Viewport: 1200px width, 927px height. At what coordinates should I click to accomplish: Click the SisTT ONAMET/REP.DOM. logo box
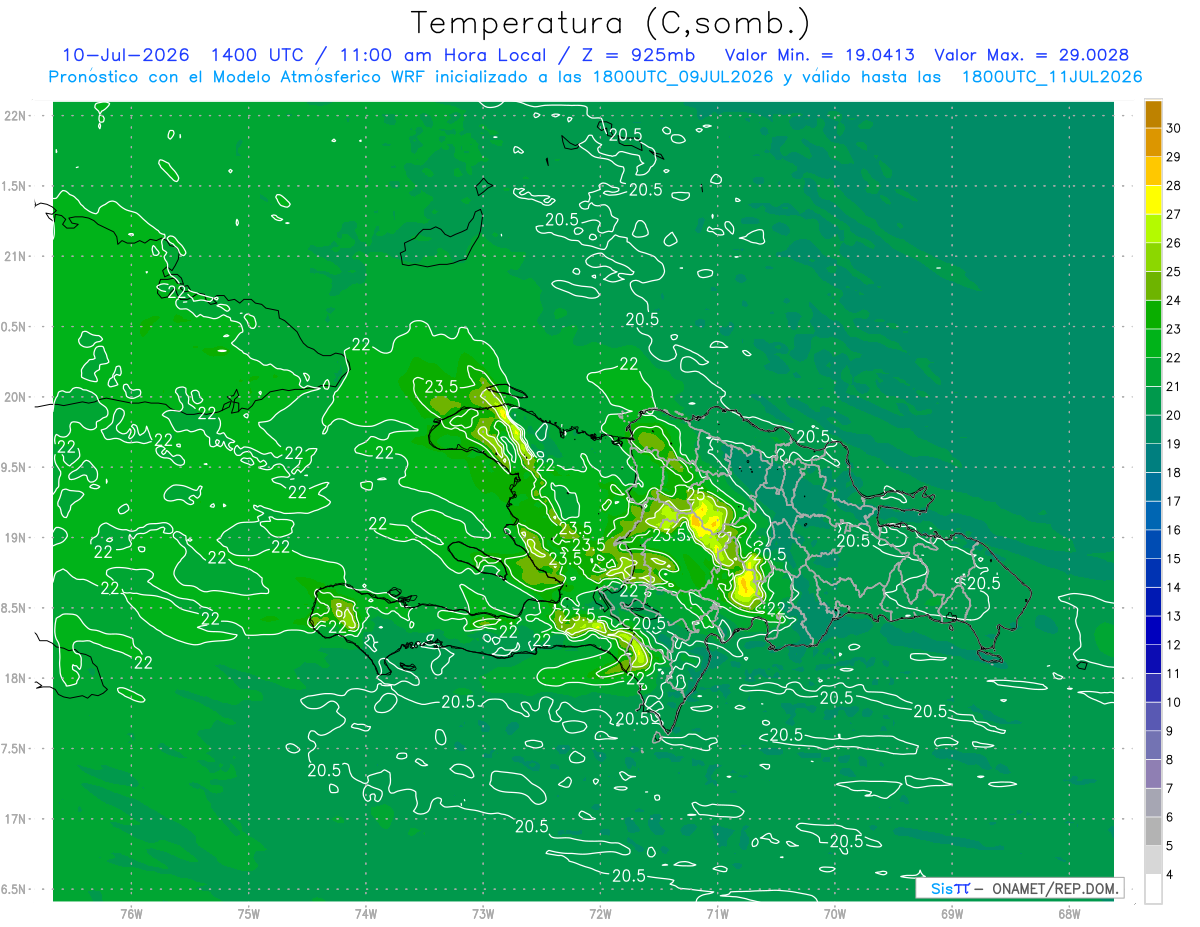(1019, 888)
